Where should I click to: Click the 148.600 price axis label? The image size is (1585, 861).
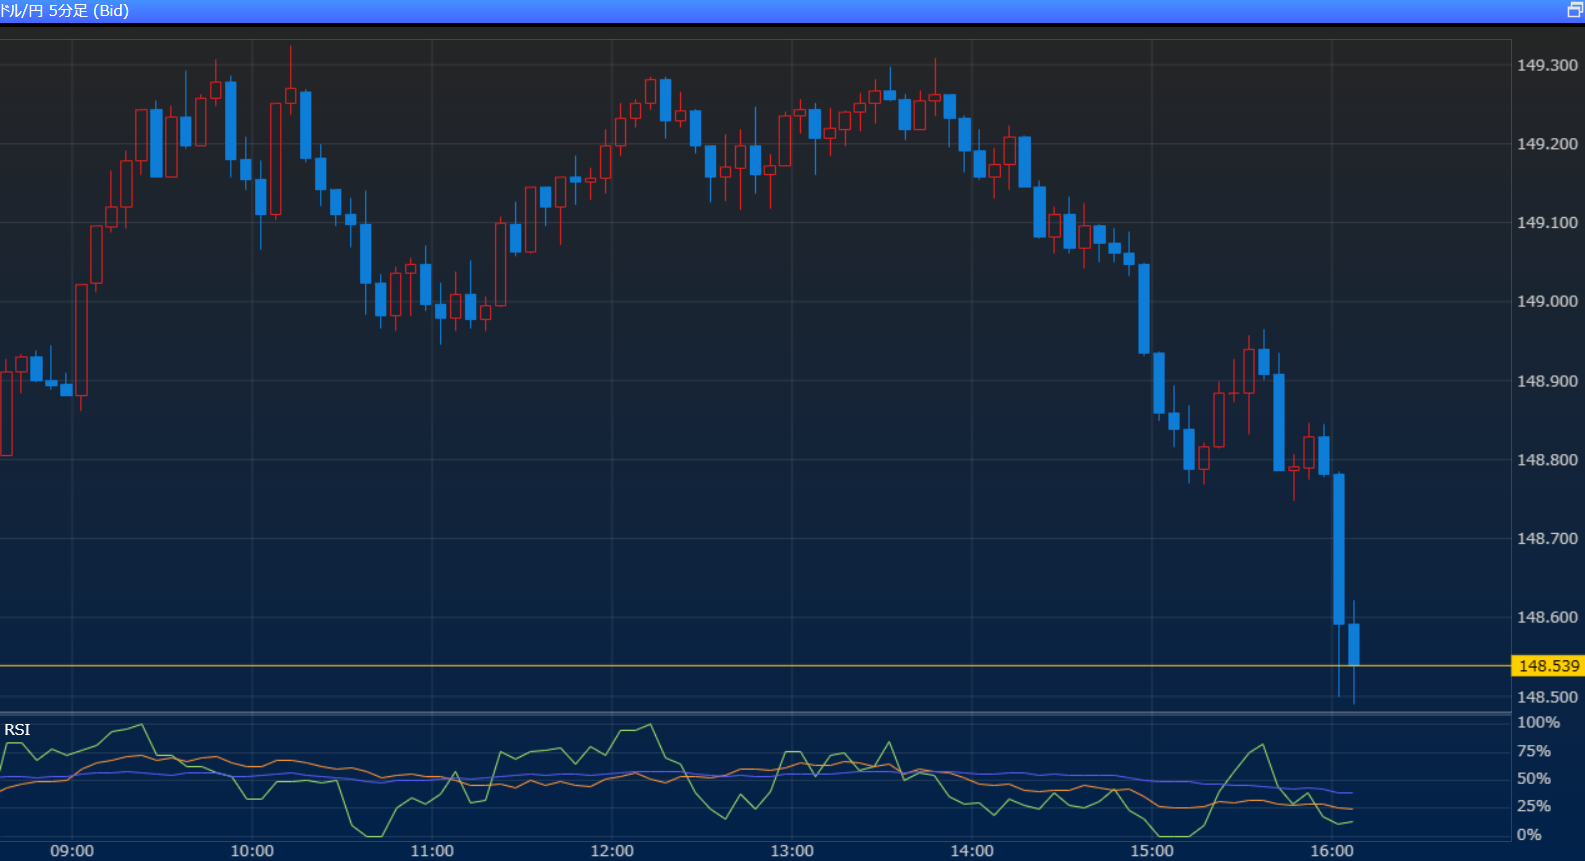(1547, 617)
